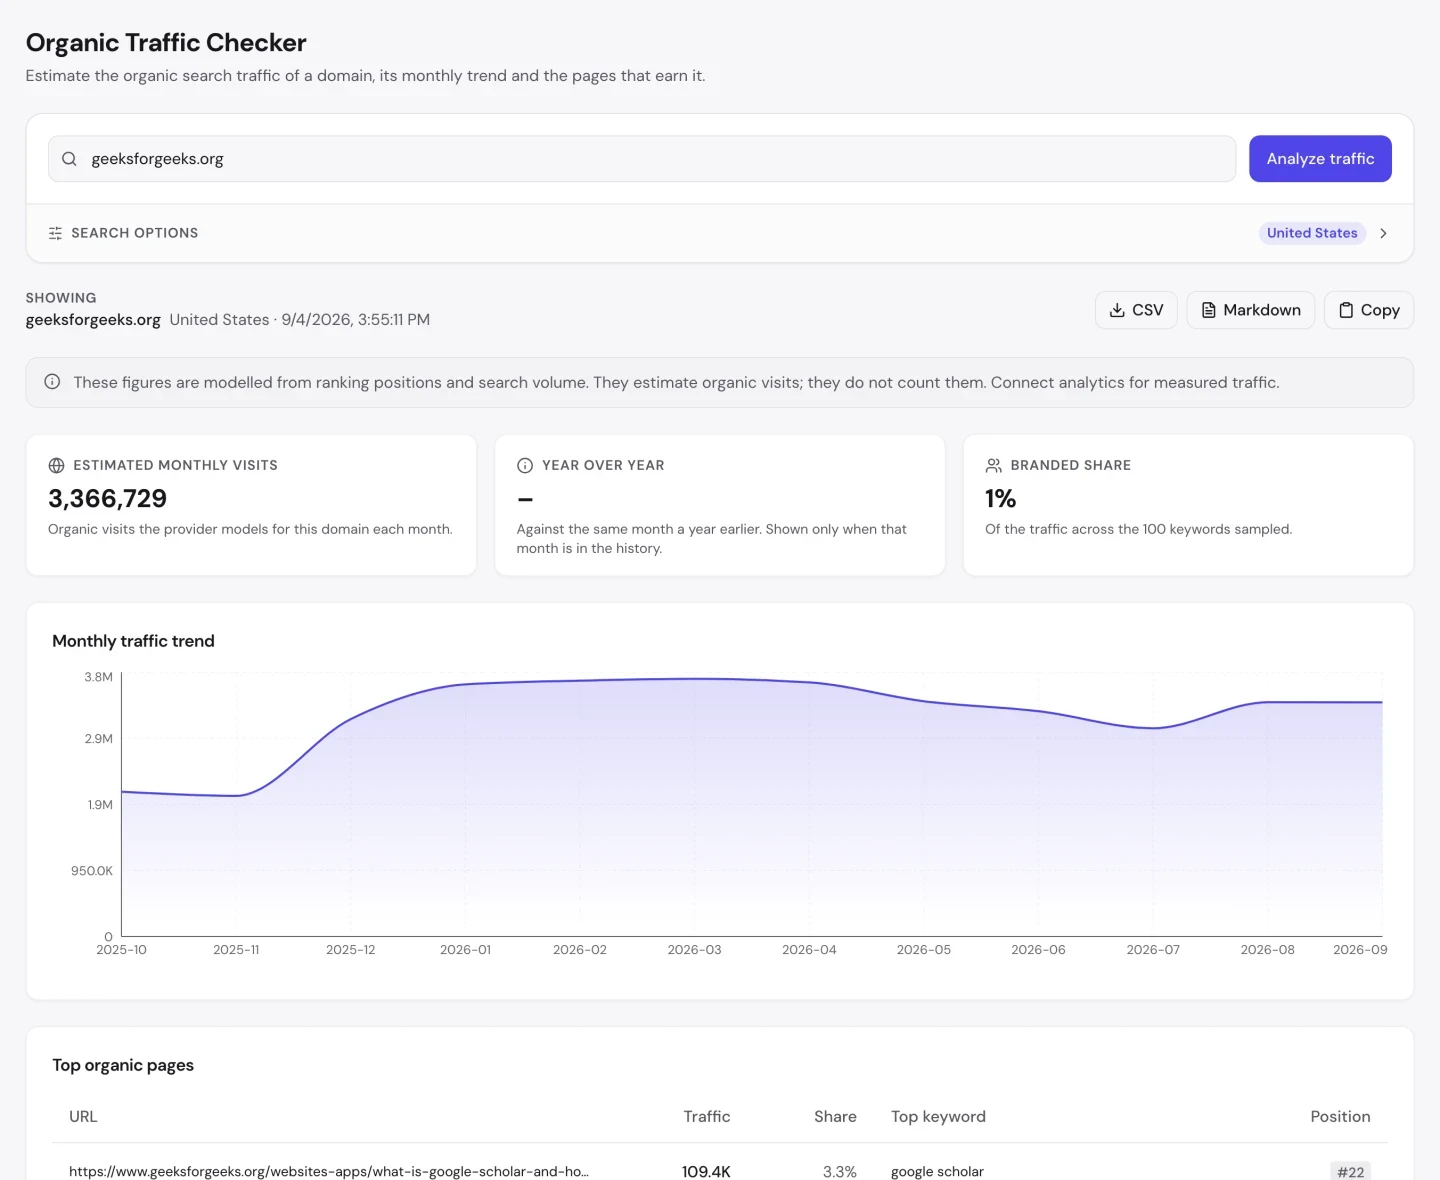The width and height of the screenshot is (1440, 1180).
Task: Expand the SEARCH OPTIONS section
Action: [x=719, y=233]
